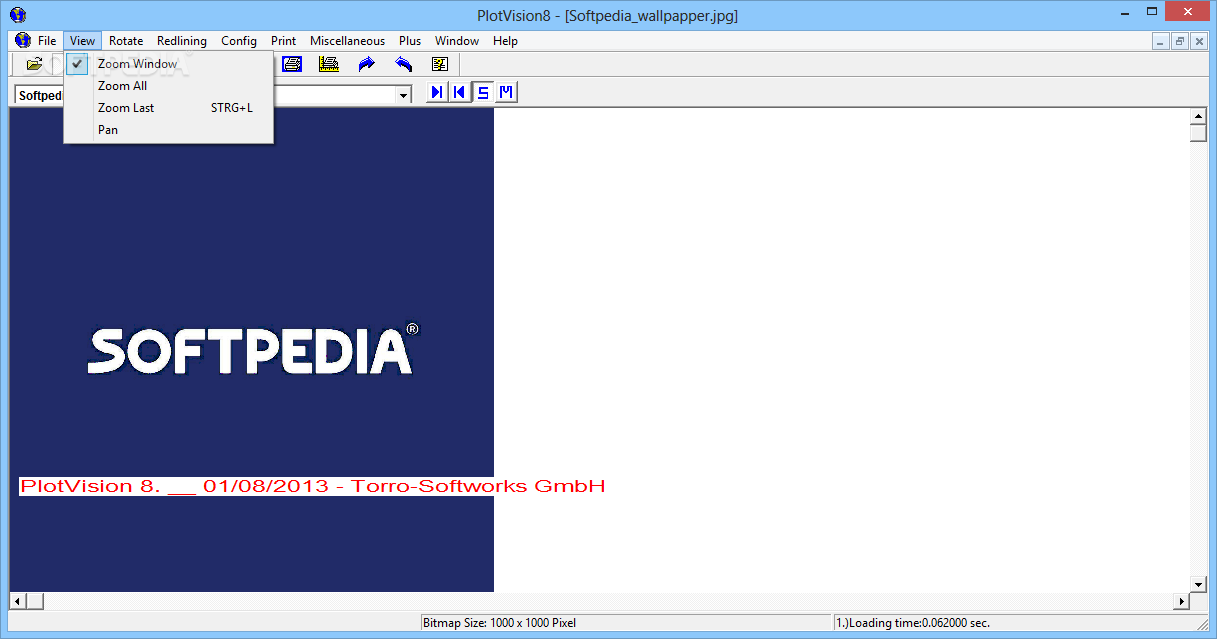The height and width of the screenshot is (639, 1217).
Task: Toggle the blue S toolbar button
Action: [483, 93]
